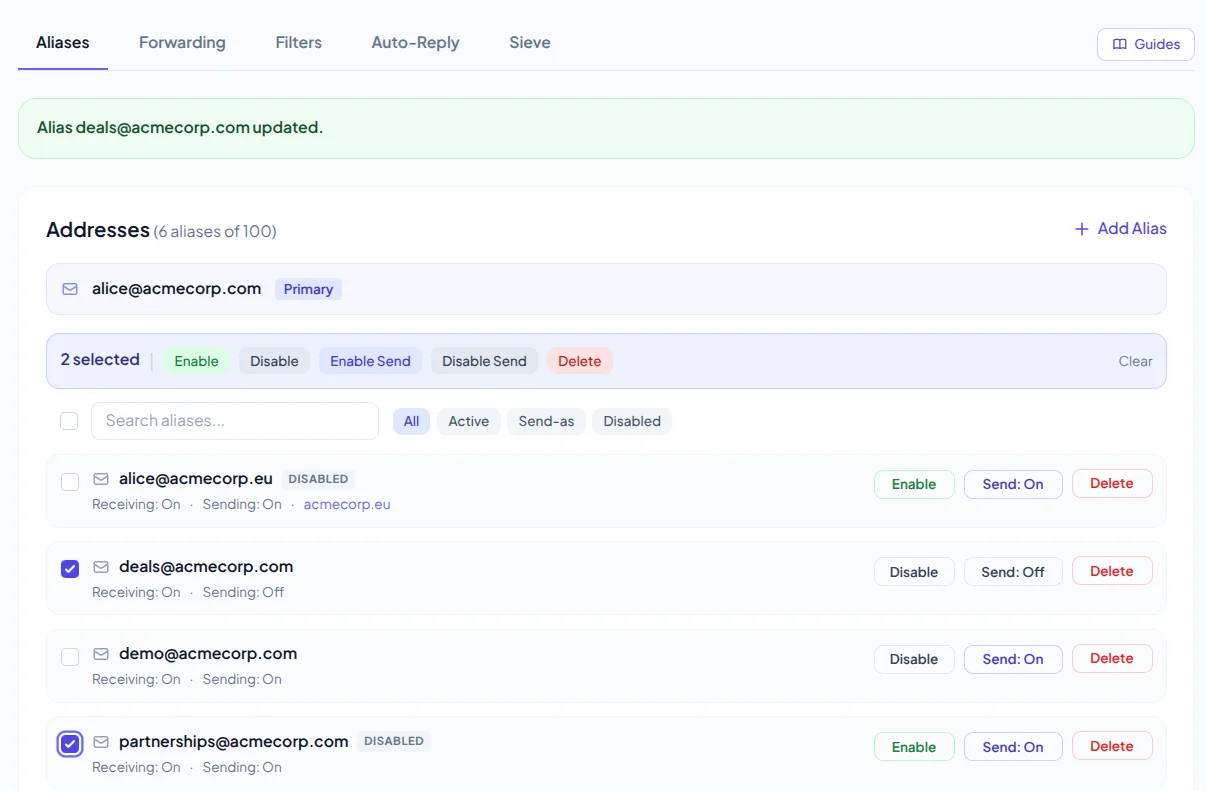Click the envelope icon next to alice@acmecorp.eu
Screen dimensions: 1207x791
pyautogui.click(x=100, y=479)
